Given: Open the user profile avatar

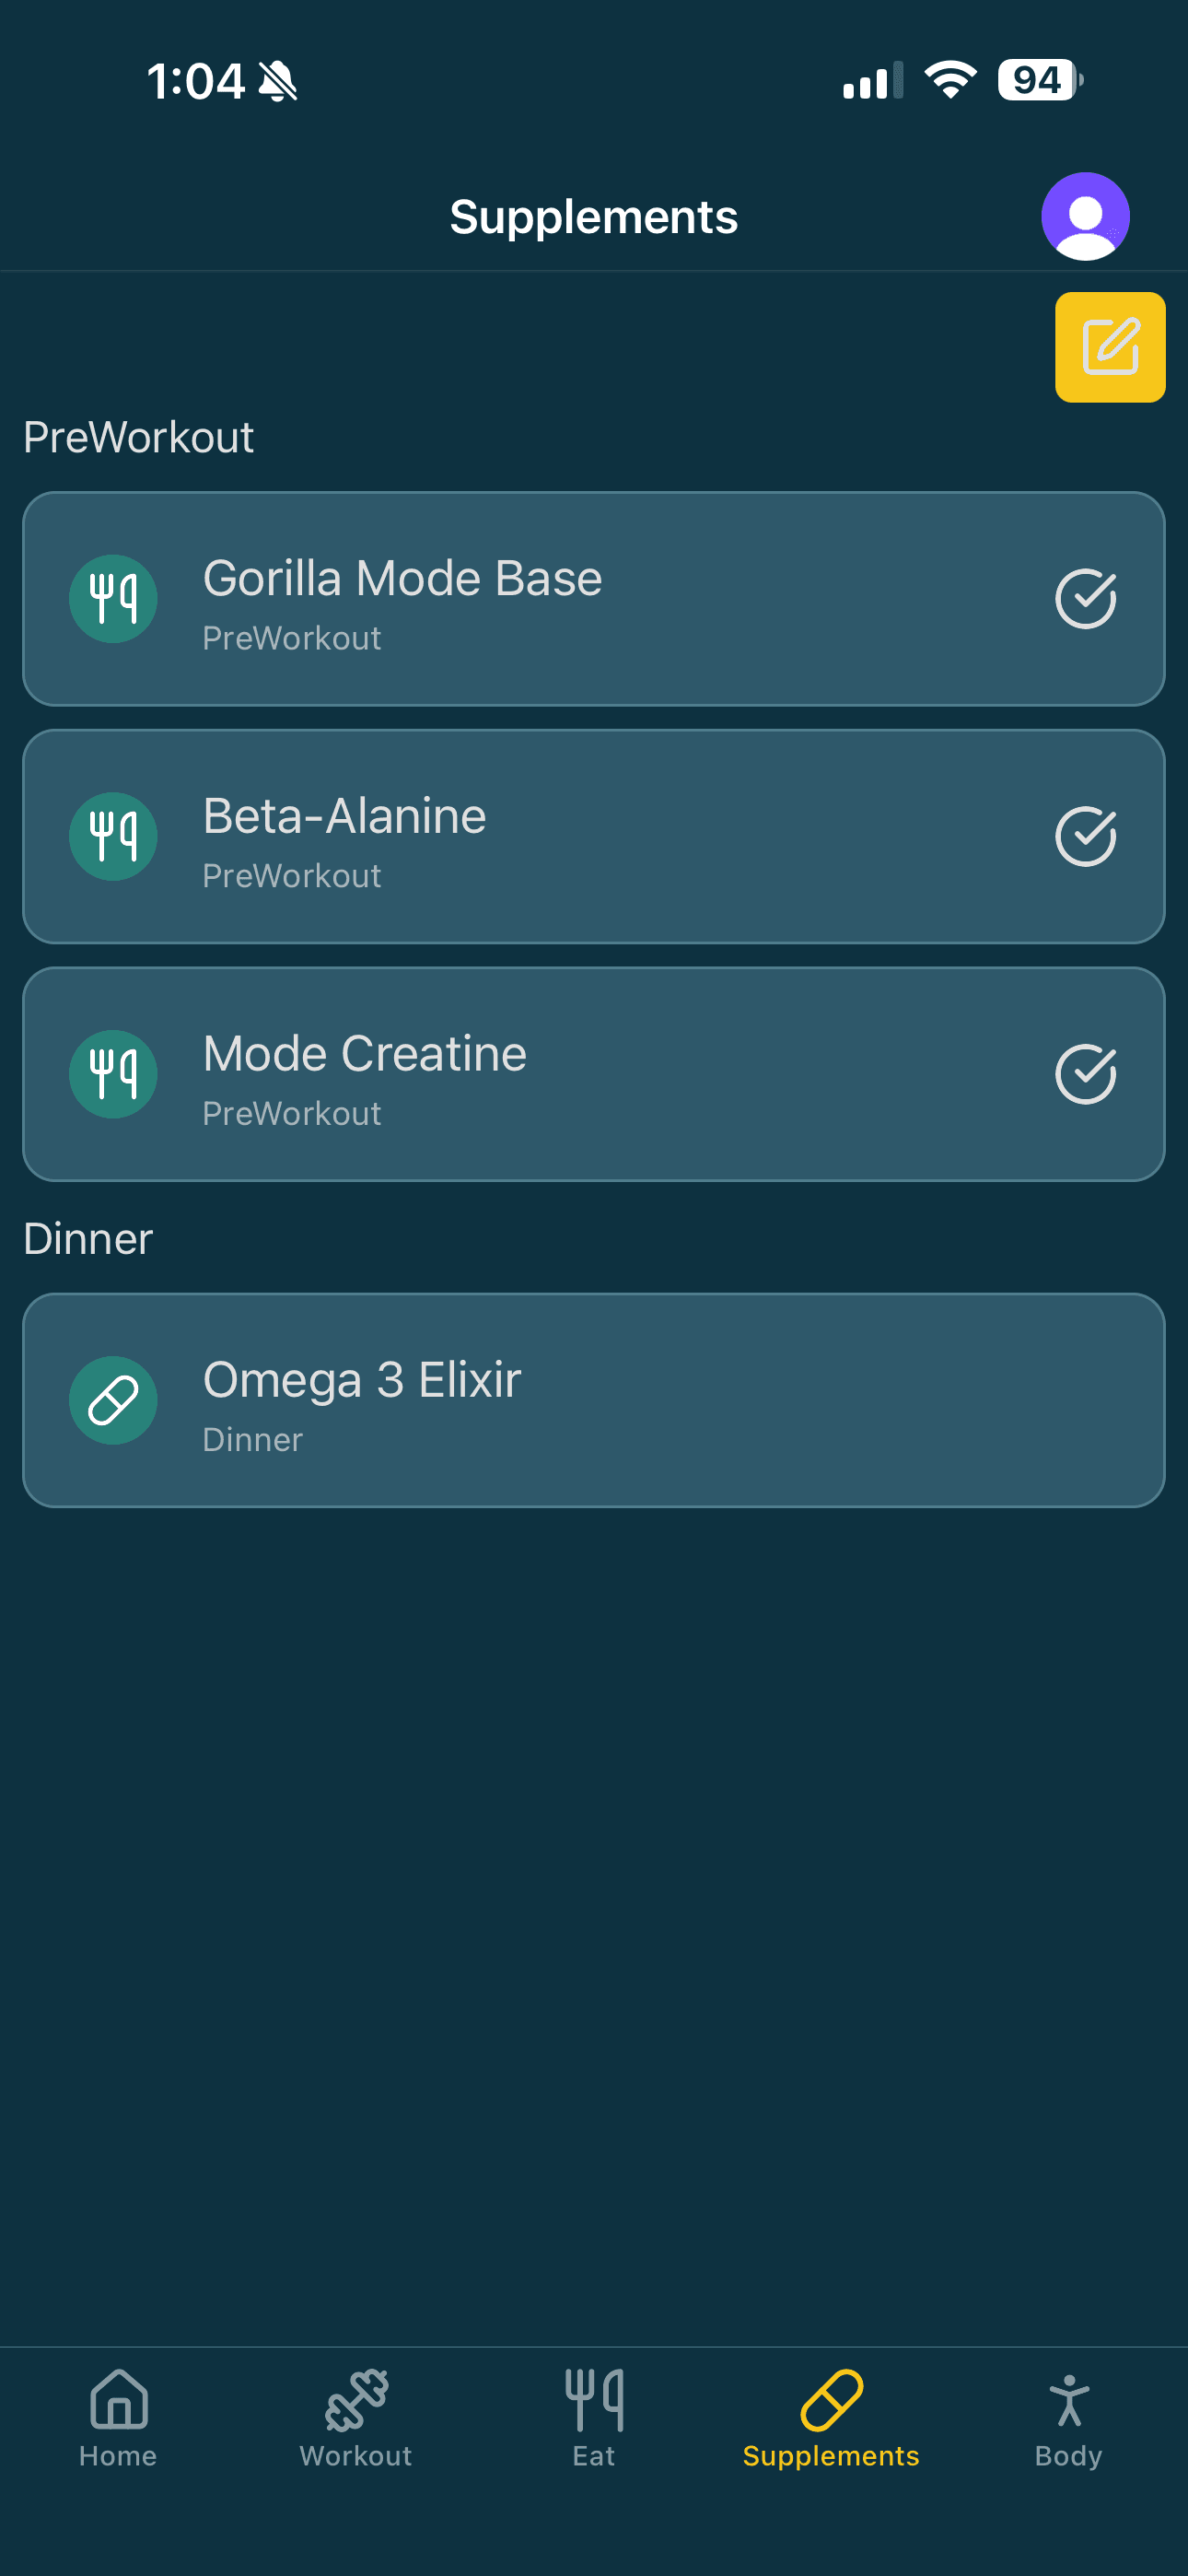Looking at the screenshot, I should [1085, 216].
